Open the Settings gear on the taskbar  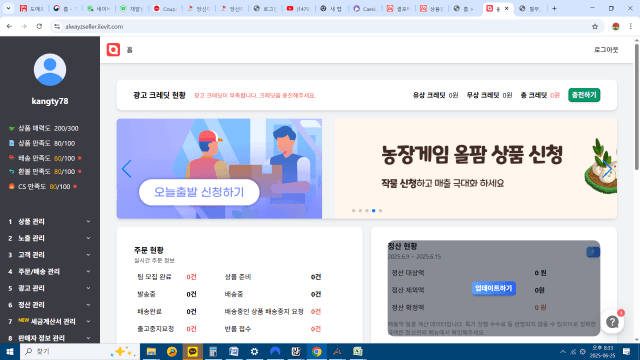254,351
